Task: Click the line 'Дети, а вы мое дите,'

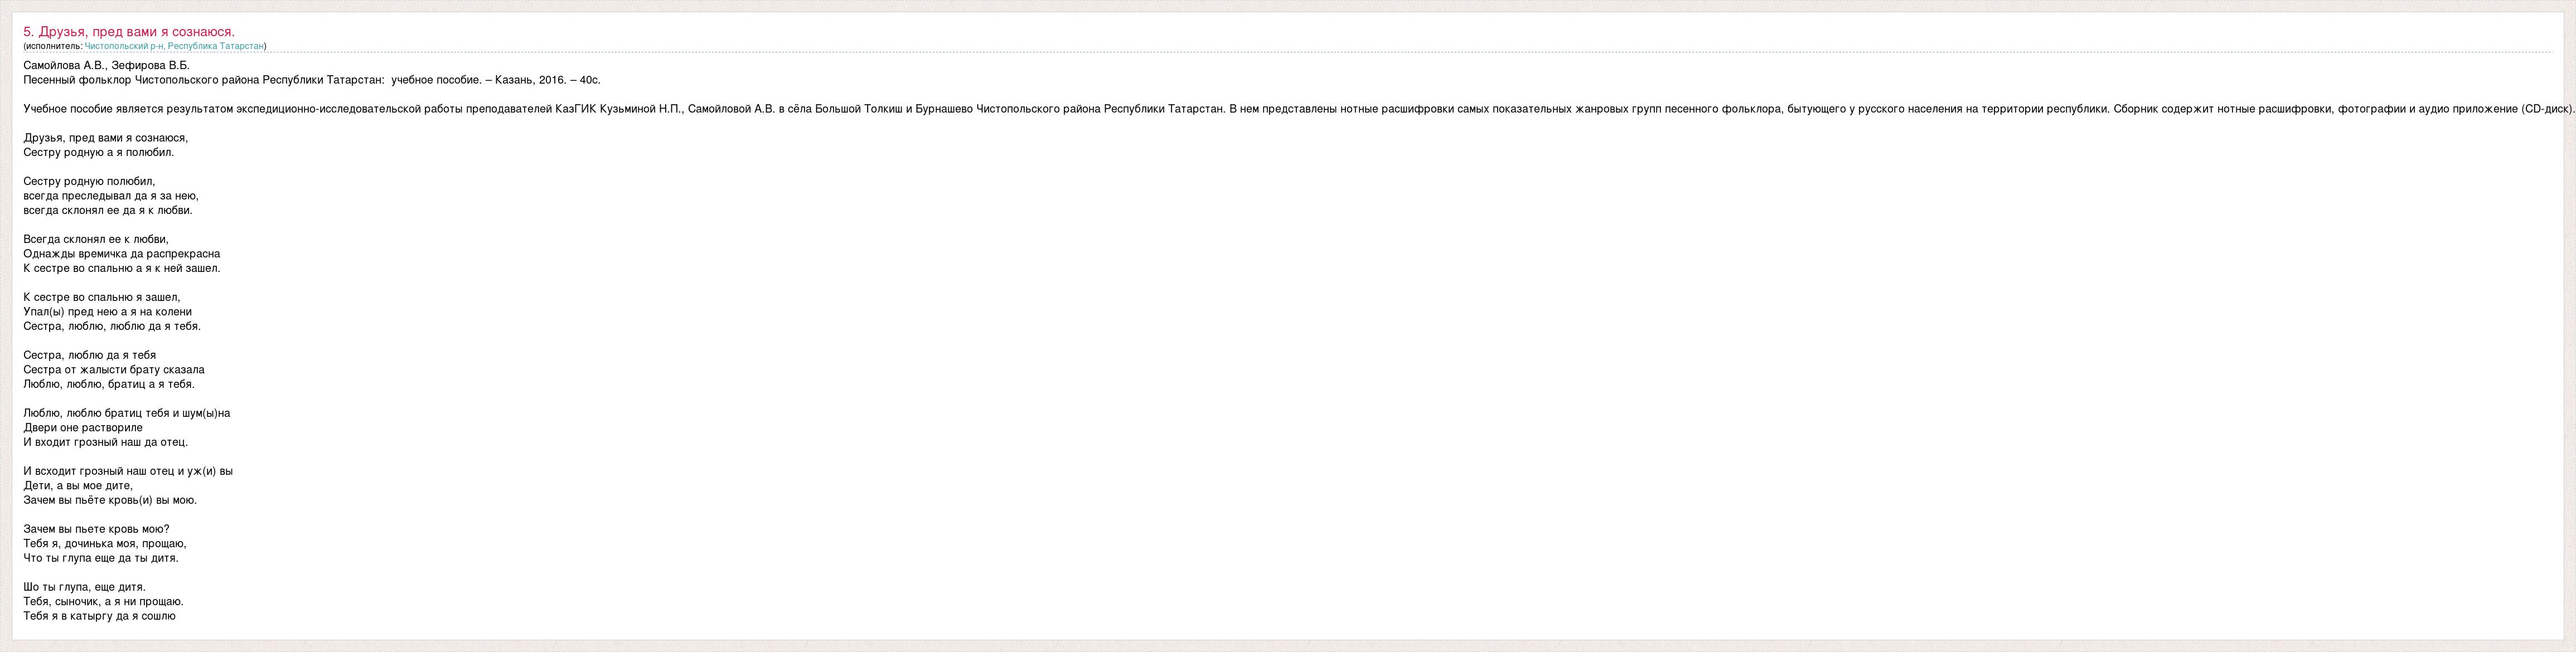Action: 77,486
